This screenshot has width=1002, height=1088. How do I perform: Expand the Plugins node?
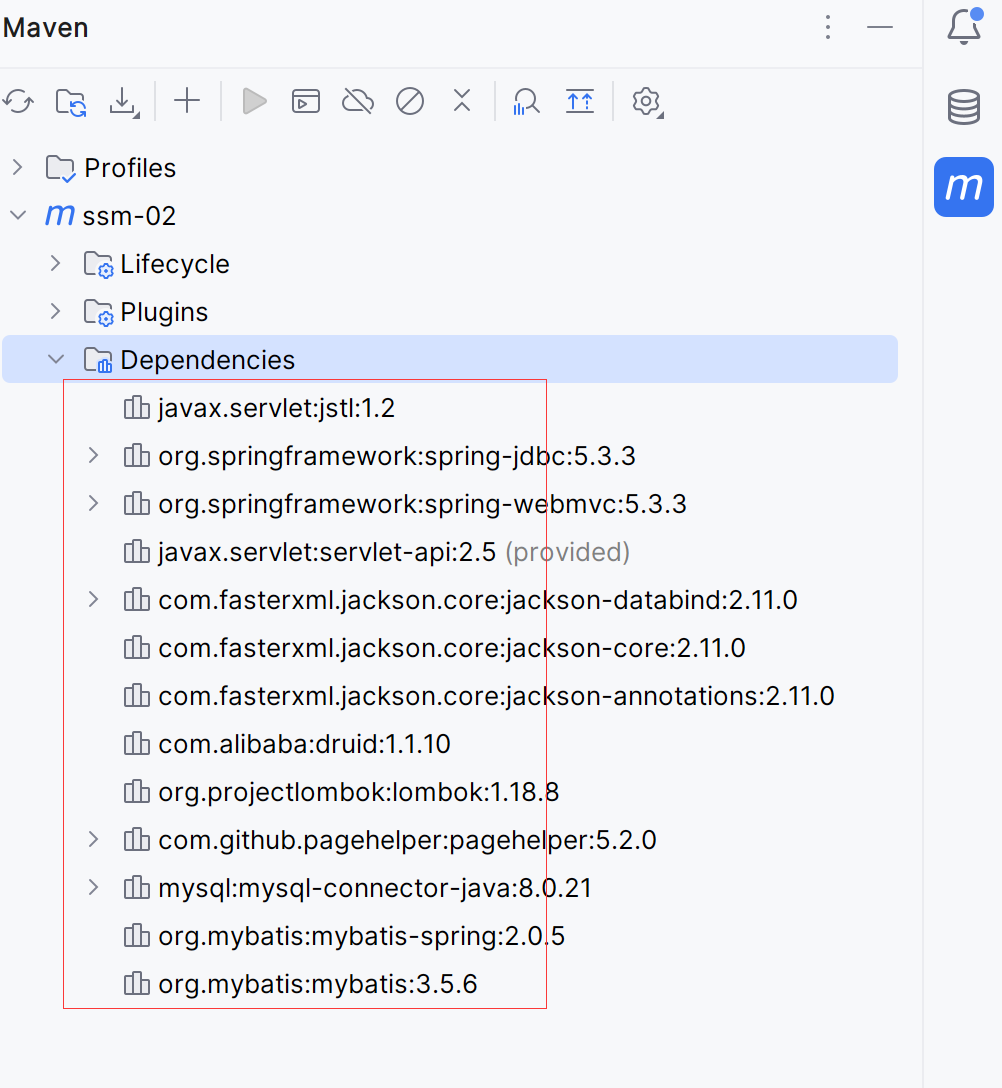click(x=56, y=312)
